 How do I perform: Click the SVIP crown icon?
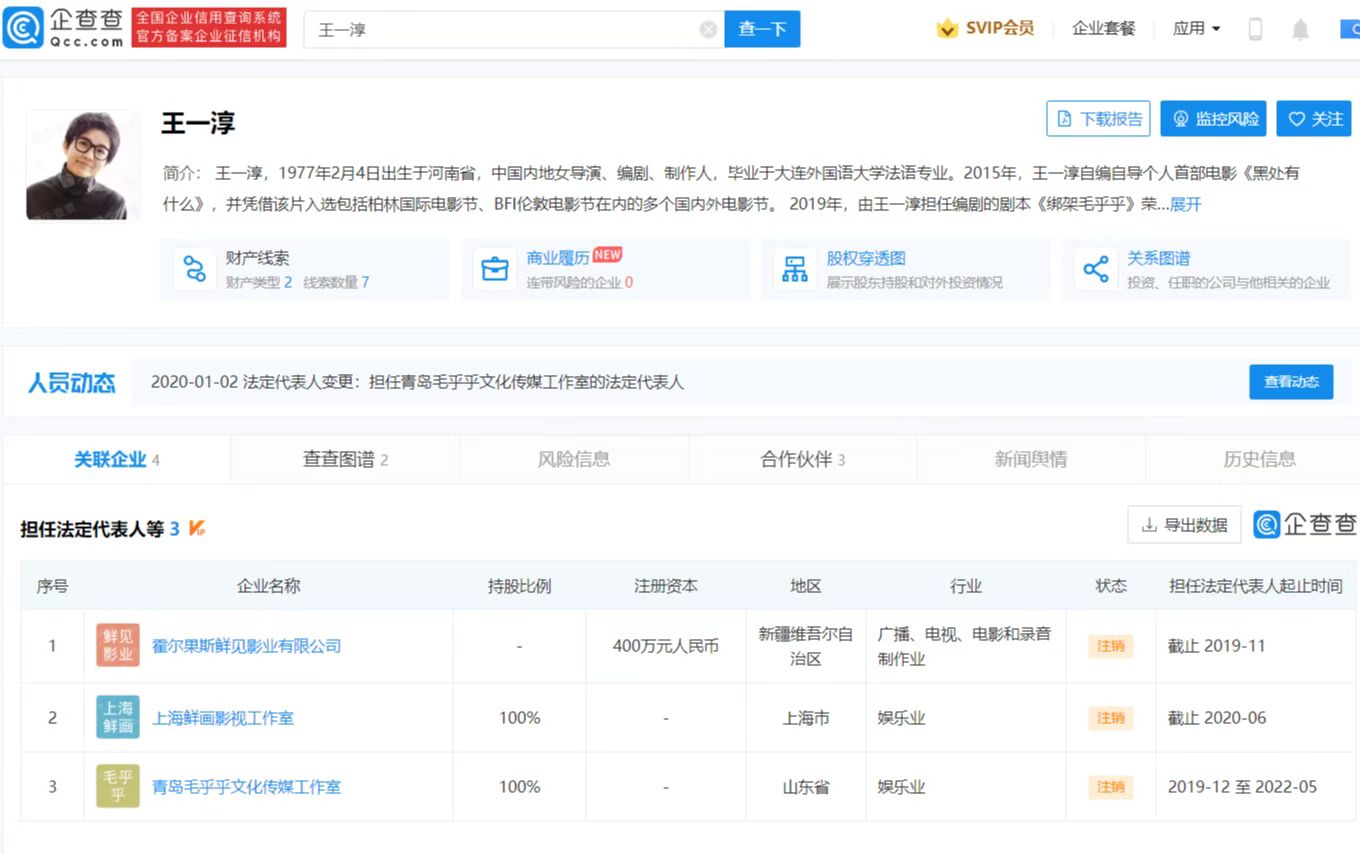point(947,28)
